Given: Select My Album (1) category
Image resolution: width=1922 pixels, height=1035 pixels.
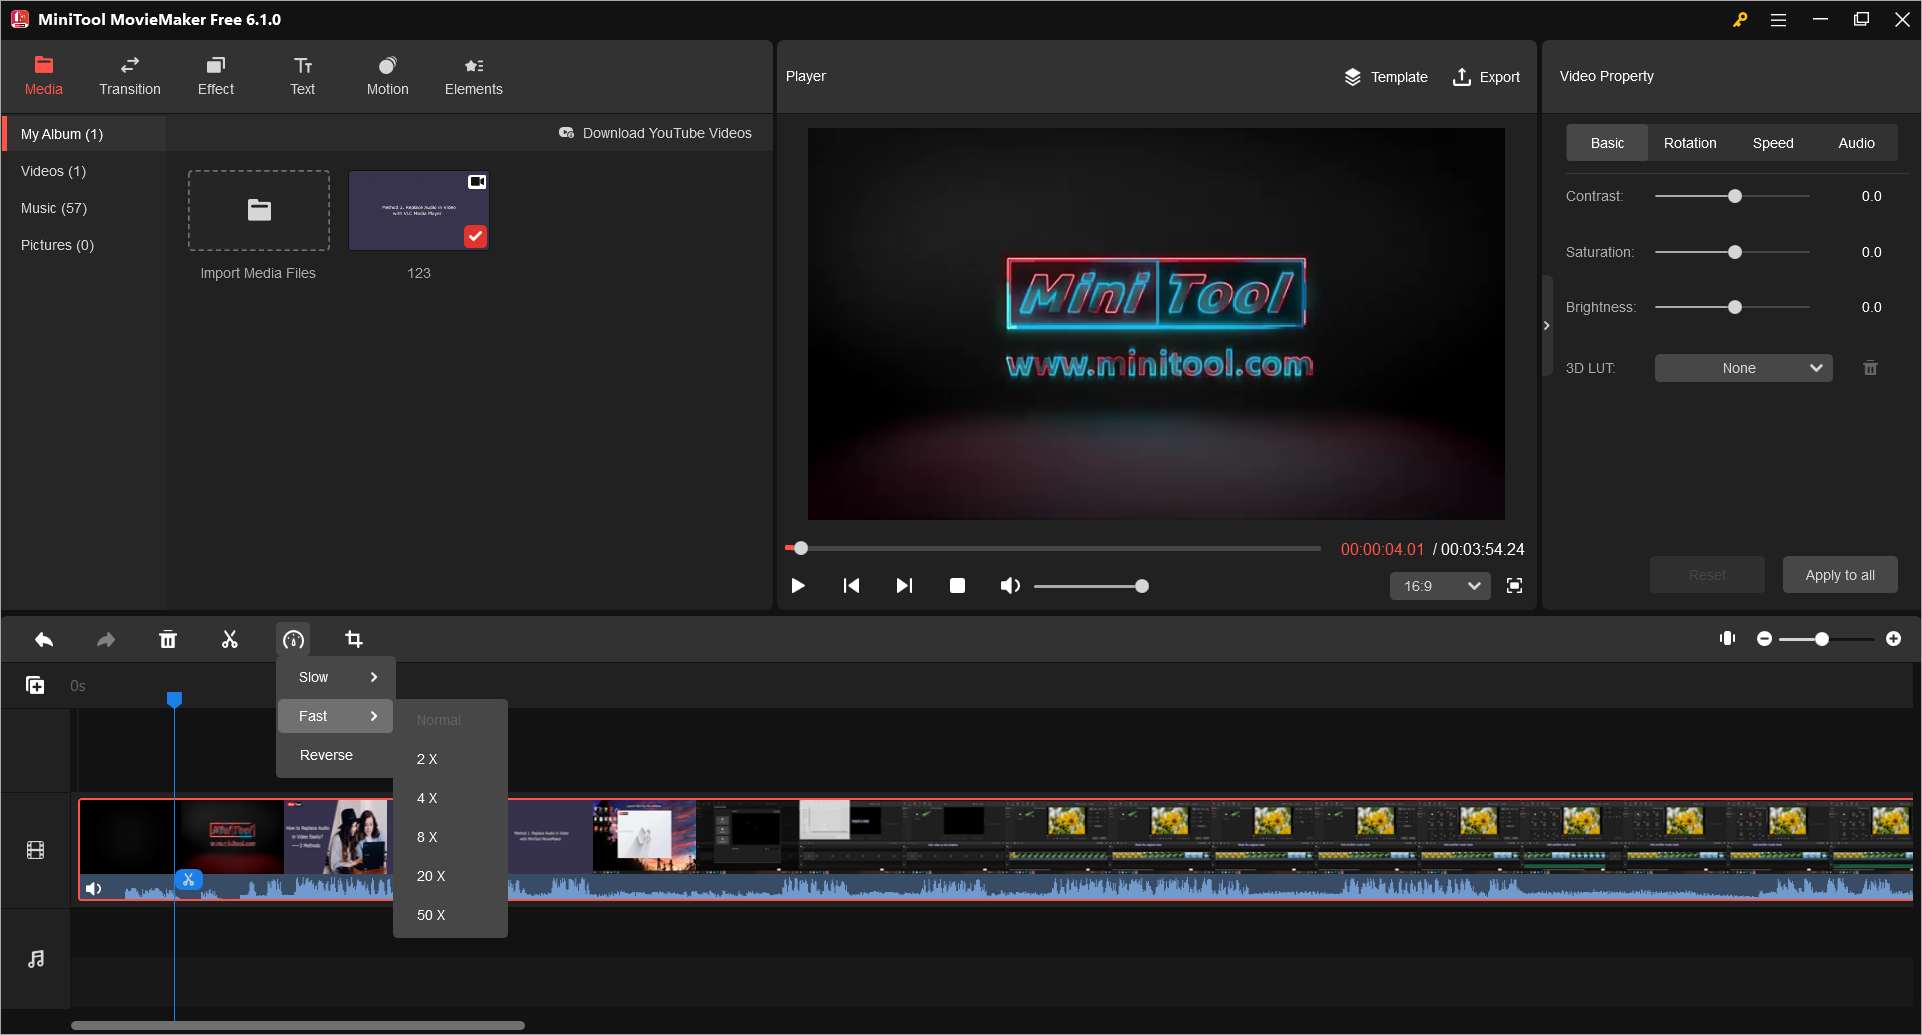Looking at the screenshot, I should 85,134.
